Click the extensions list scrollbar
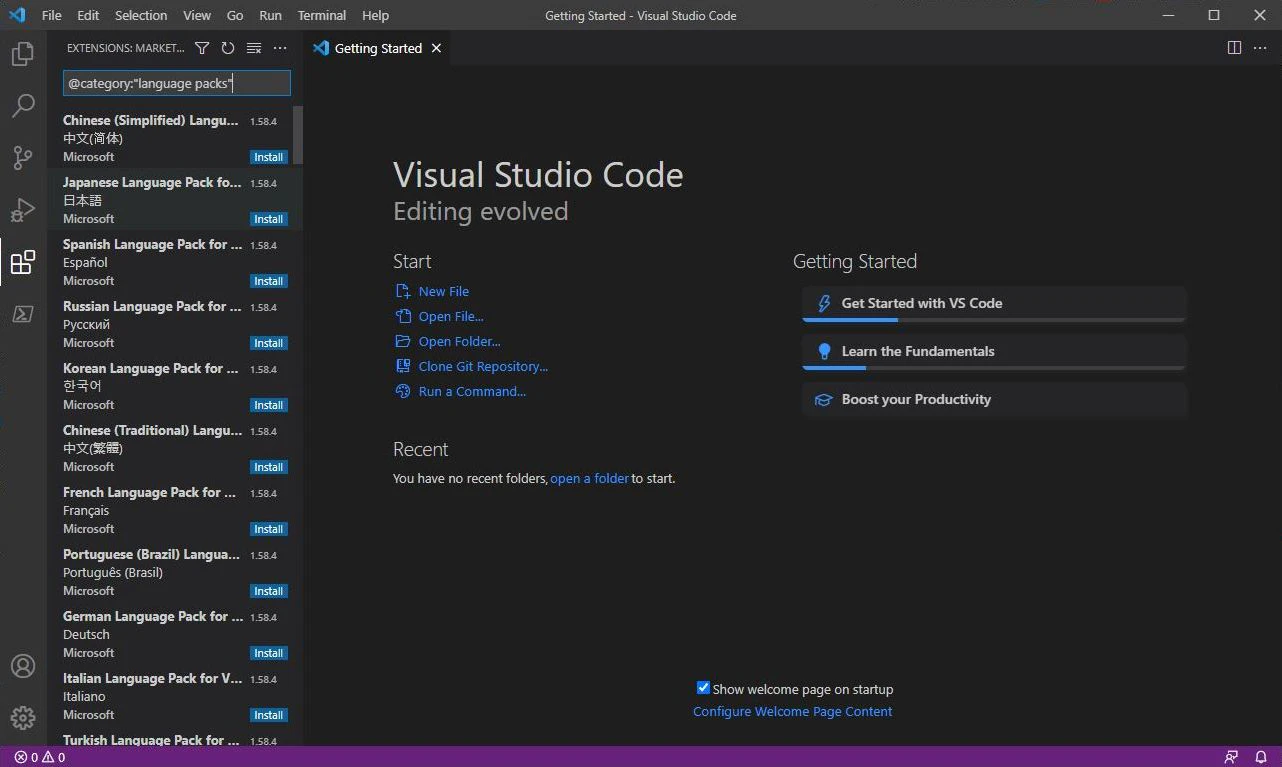 (298, 135)
